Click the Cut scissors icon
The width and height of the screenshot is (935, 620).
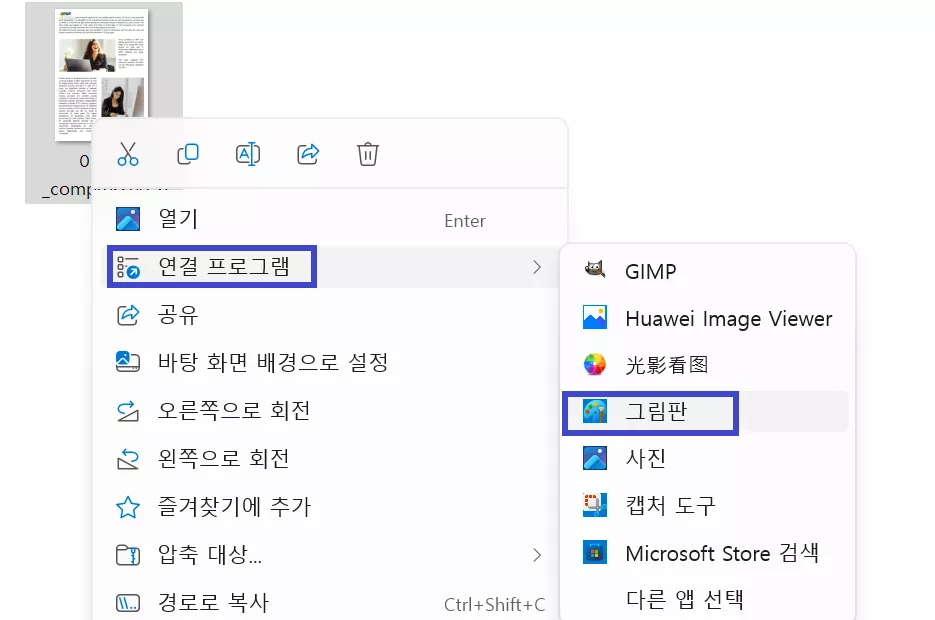coord(128,153)
